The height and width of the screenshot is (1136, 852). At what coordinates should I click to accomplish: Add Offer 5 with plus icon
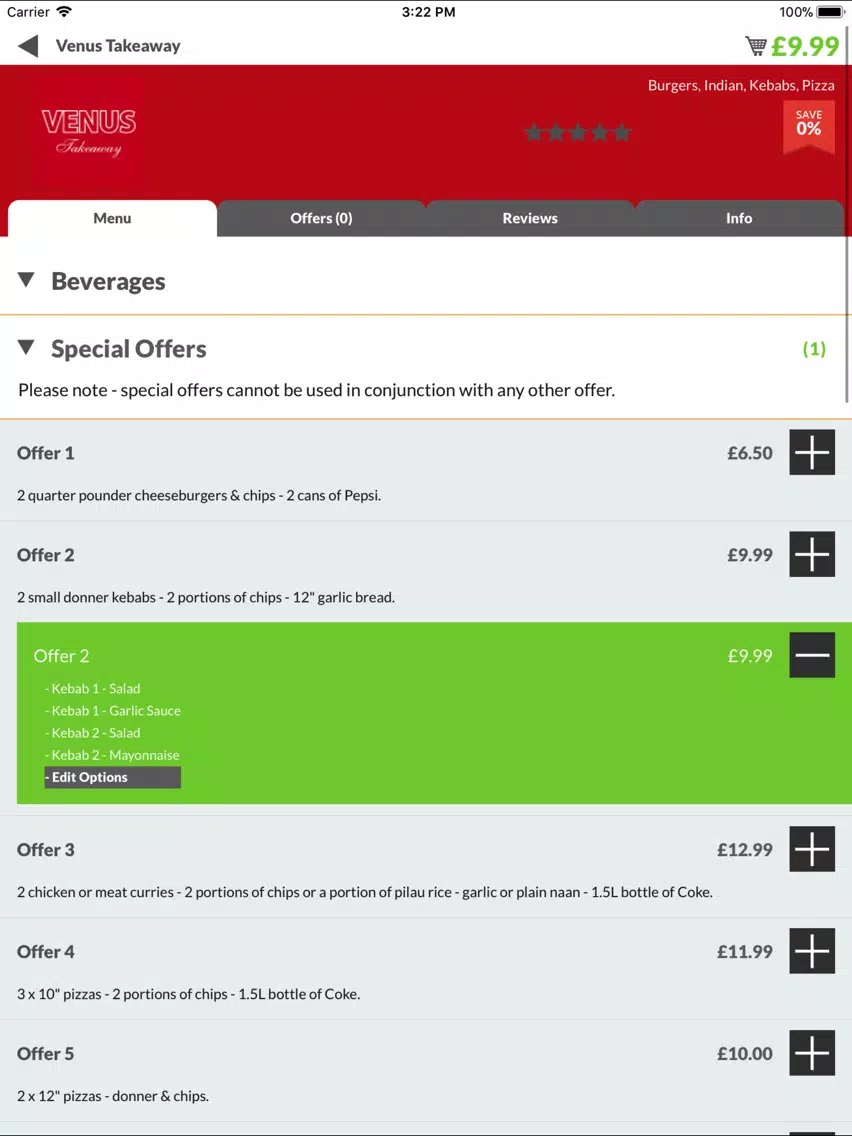(811, 1053)
